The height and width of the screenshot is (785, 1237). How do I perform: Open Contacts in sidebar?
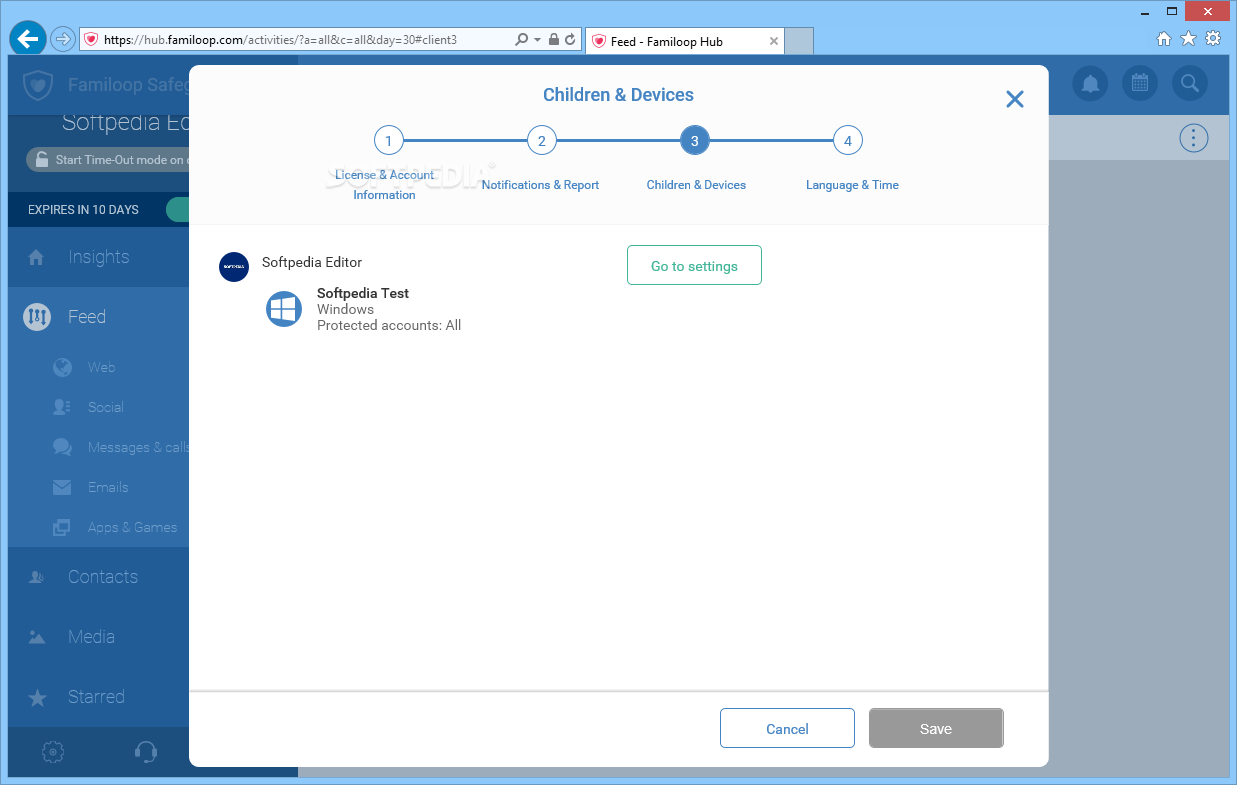coord(98,577)
